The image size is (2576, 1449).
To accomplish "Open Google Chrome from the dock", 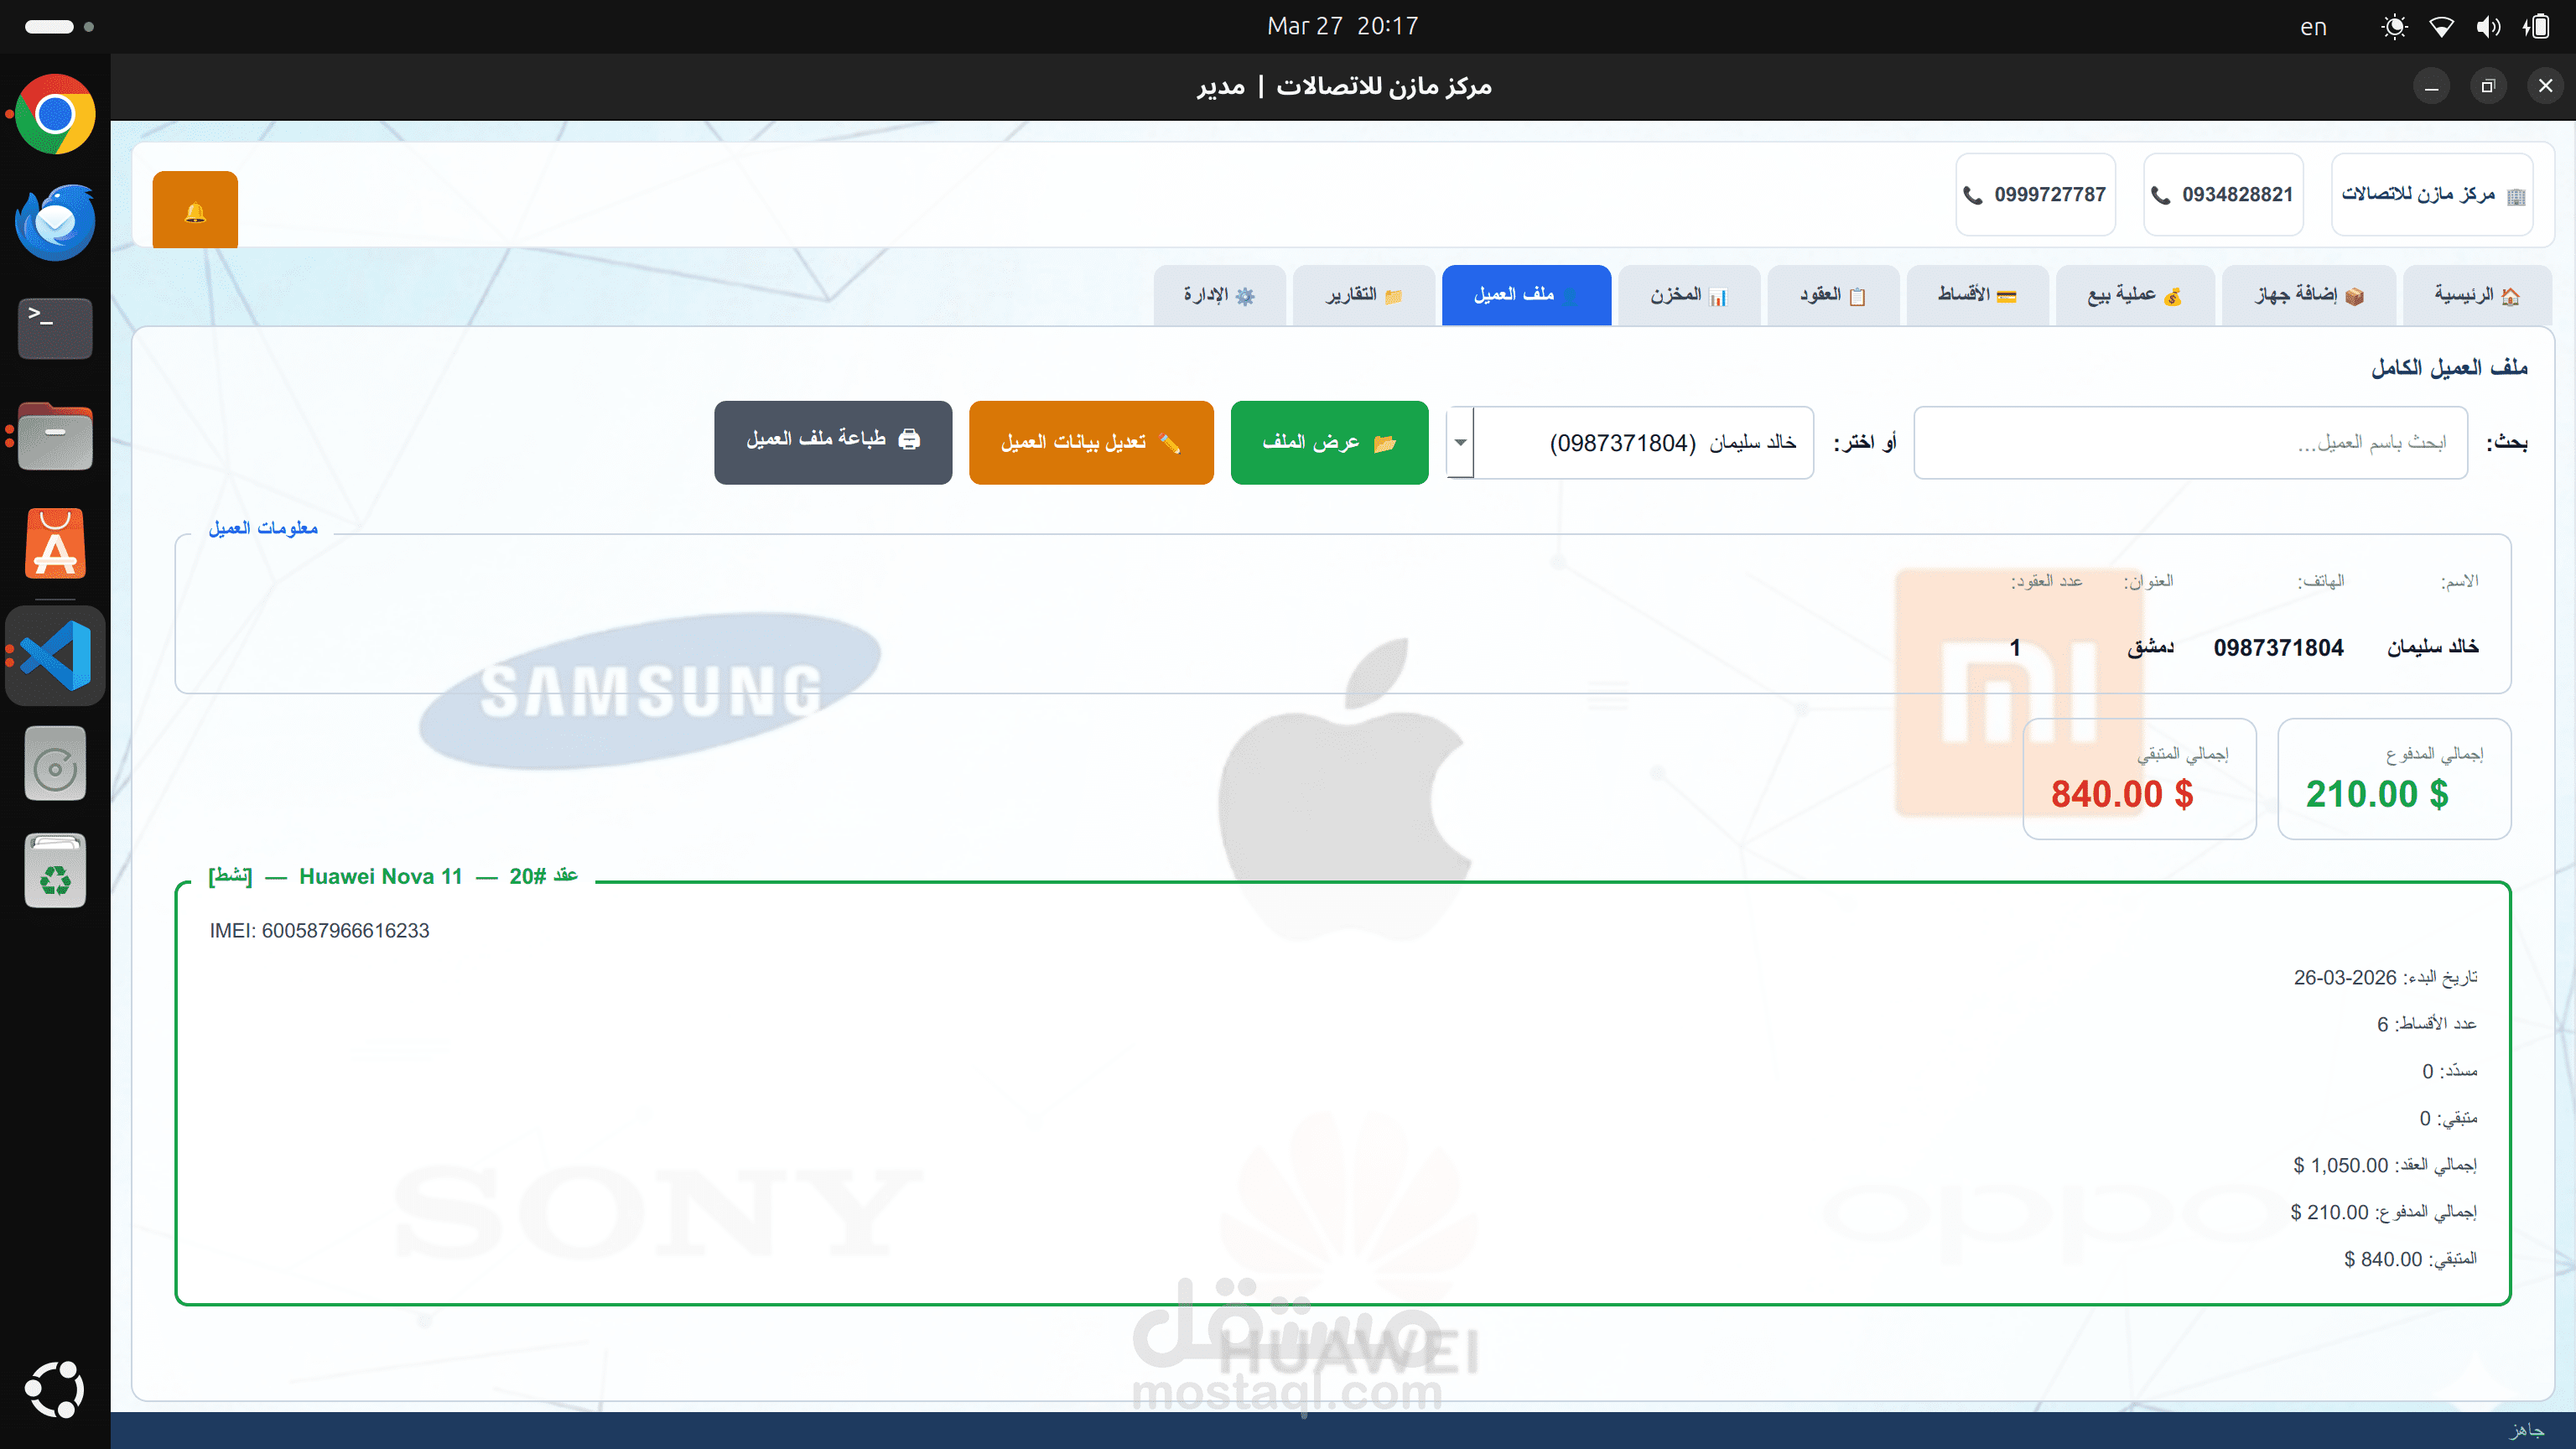I will tap(55, 114).
